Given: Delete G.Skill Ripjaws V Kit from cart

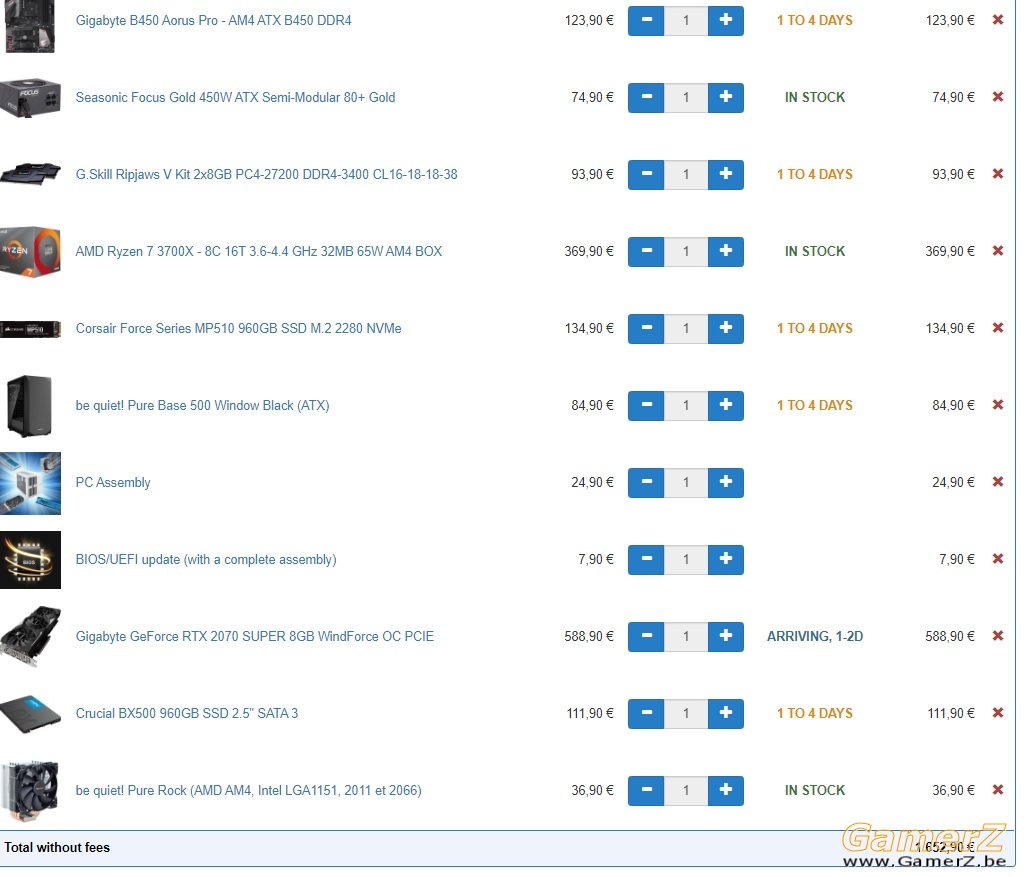Looking at the screenshot, I should tap(998, 174).
